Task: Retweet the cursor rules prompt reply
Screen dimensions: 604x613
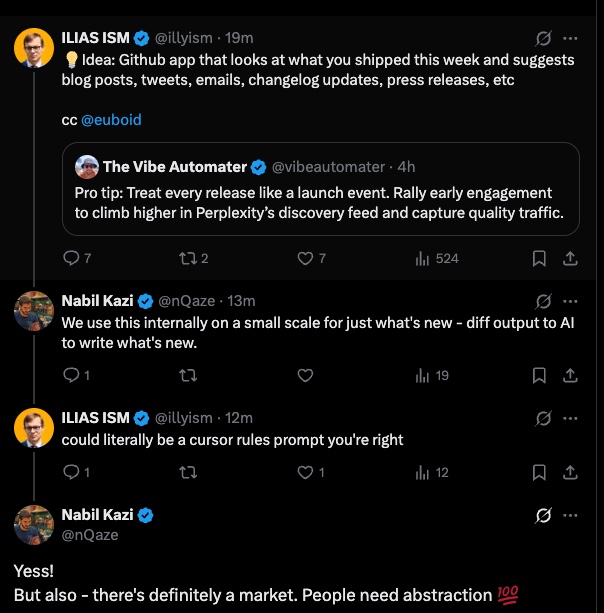Action: [187, 472]
